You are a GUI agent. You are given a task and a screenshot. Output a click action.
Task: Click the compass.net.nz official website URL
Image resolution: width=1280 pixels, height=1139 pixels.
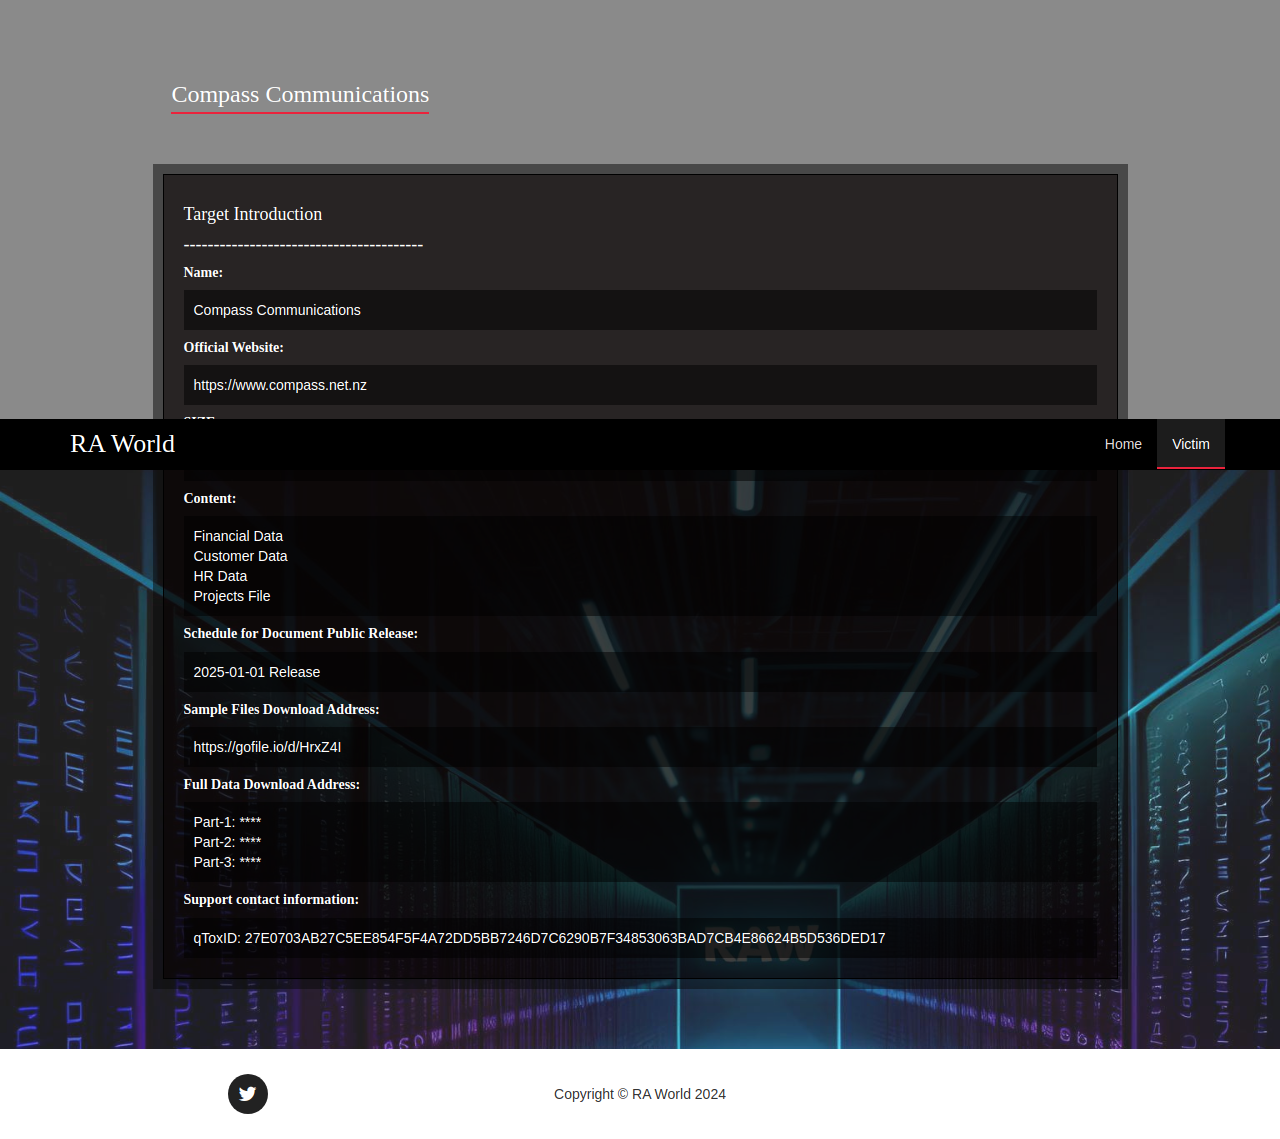click(280, 385)
